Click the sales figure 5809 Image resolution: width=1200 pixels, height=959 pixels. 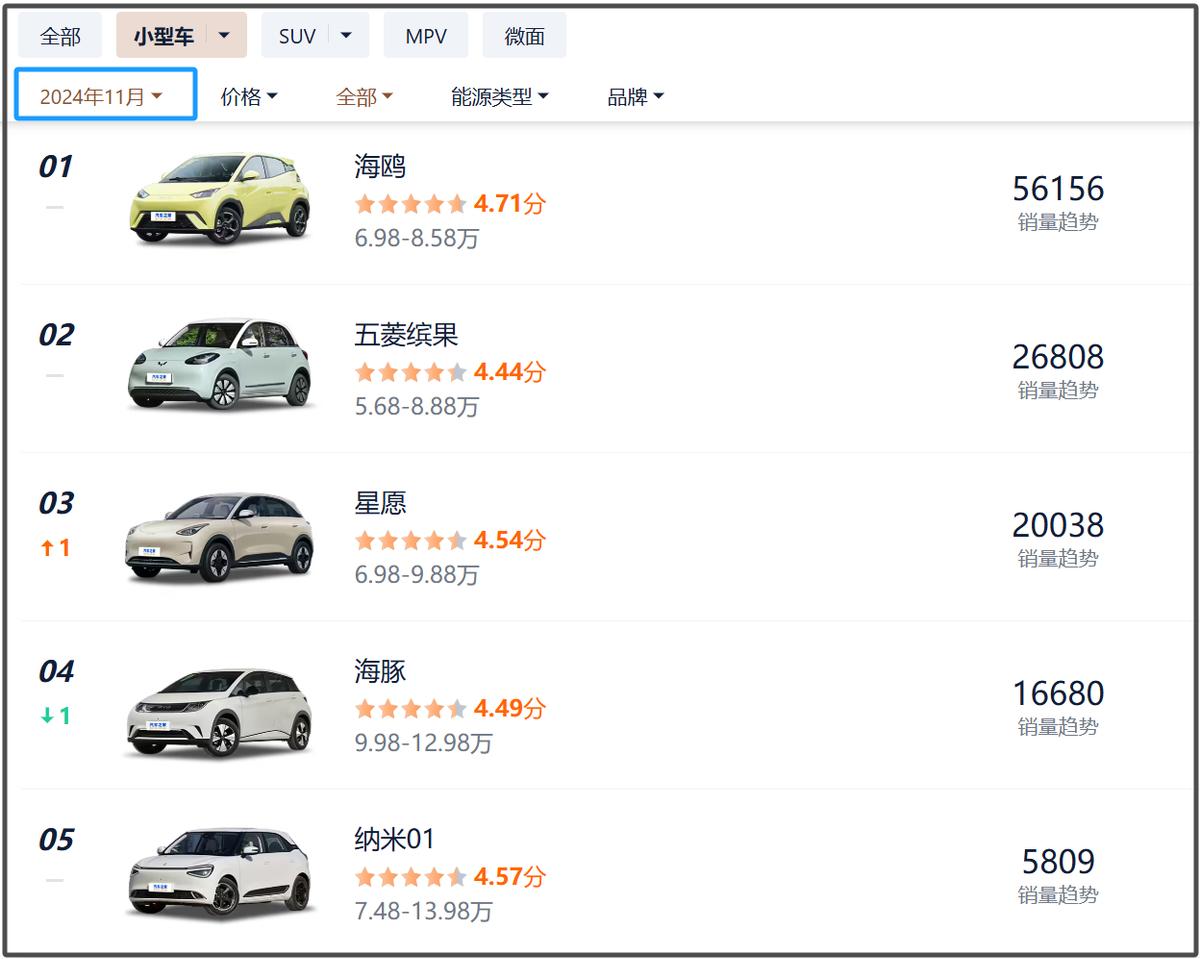tap(1058, 860)
